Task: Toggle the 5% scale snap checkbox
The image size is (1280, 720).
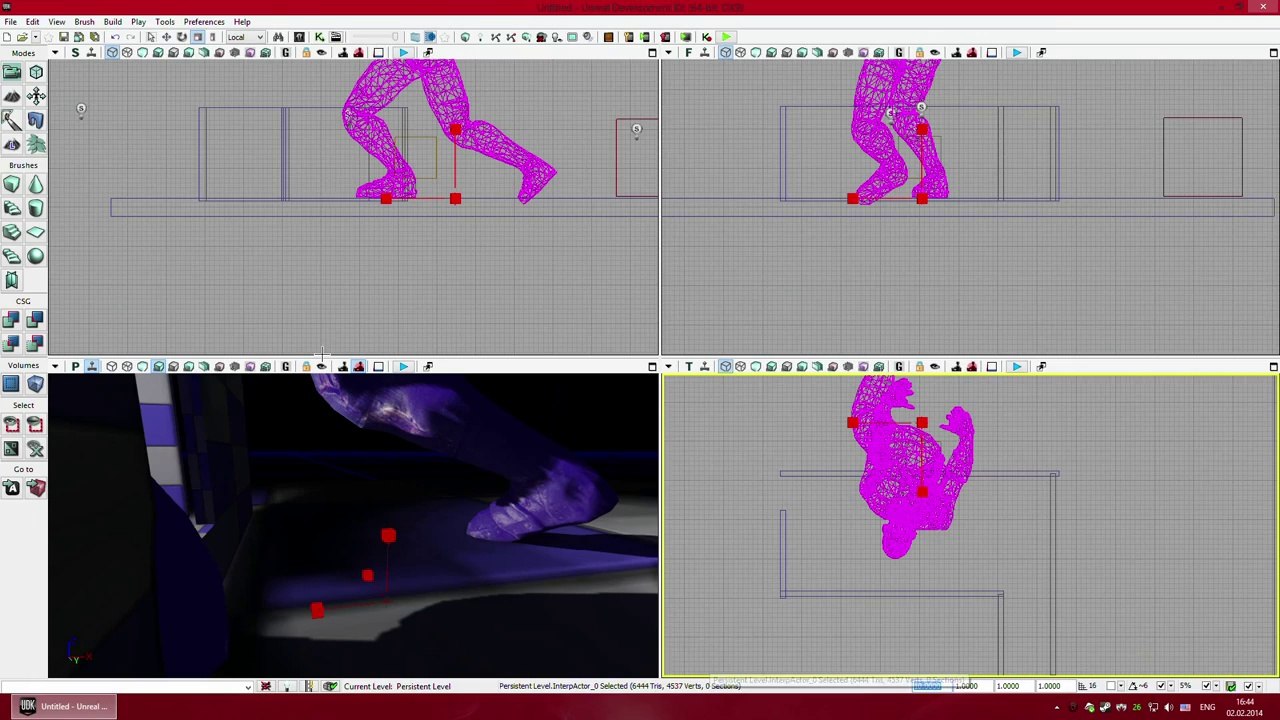Action: tap(1206, 686)
